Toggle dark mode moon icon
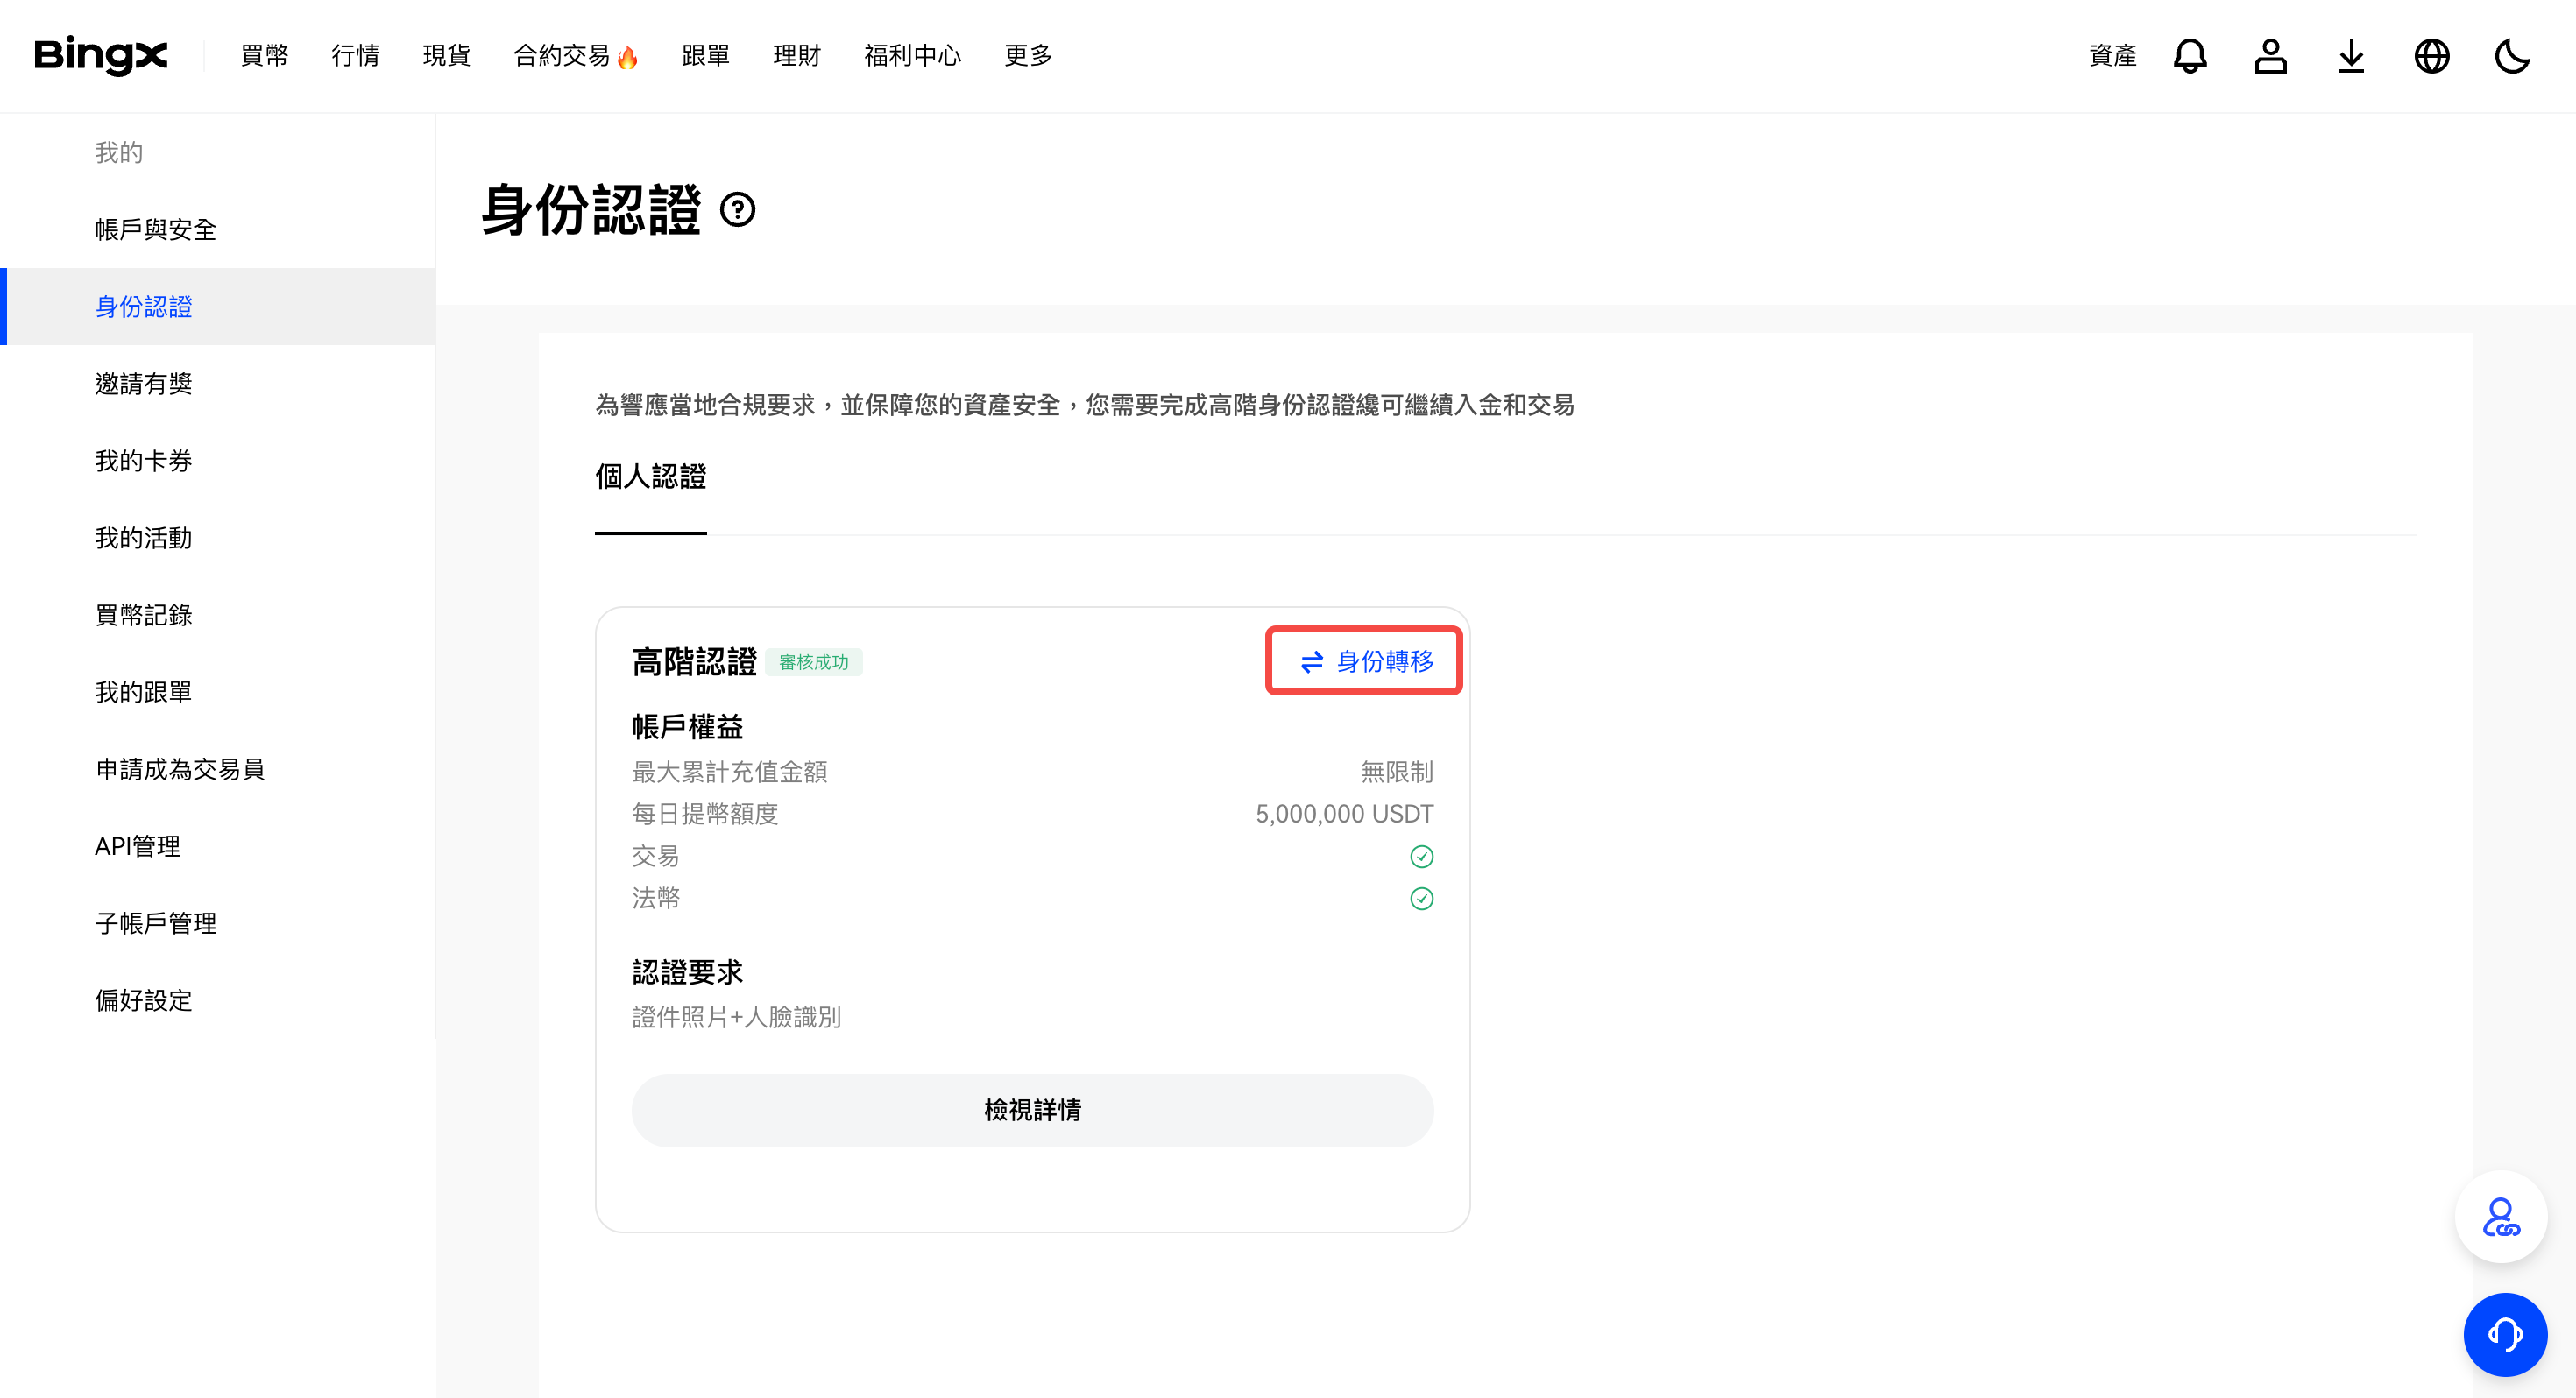 pyautogui.click(x=2511, y=56)
